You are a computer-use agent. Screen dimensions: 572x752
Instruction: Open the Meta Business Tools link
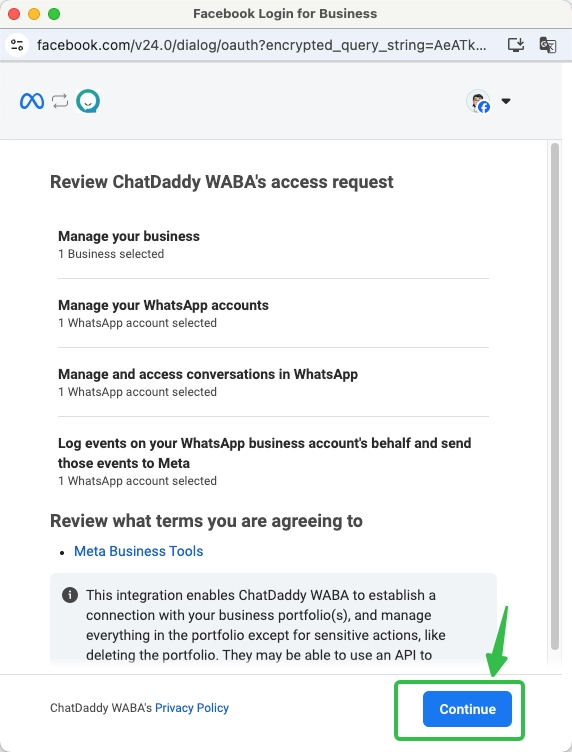tap(139, 551)
